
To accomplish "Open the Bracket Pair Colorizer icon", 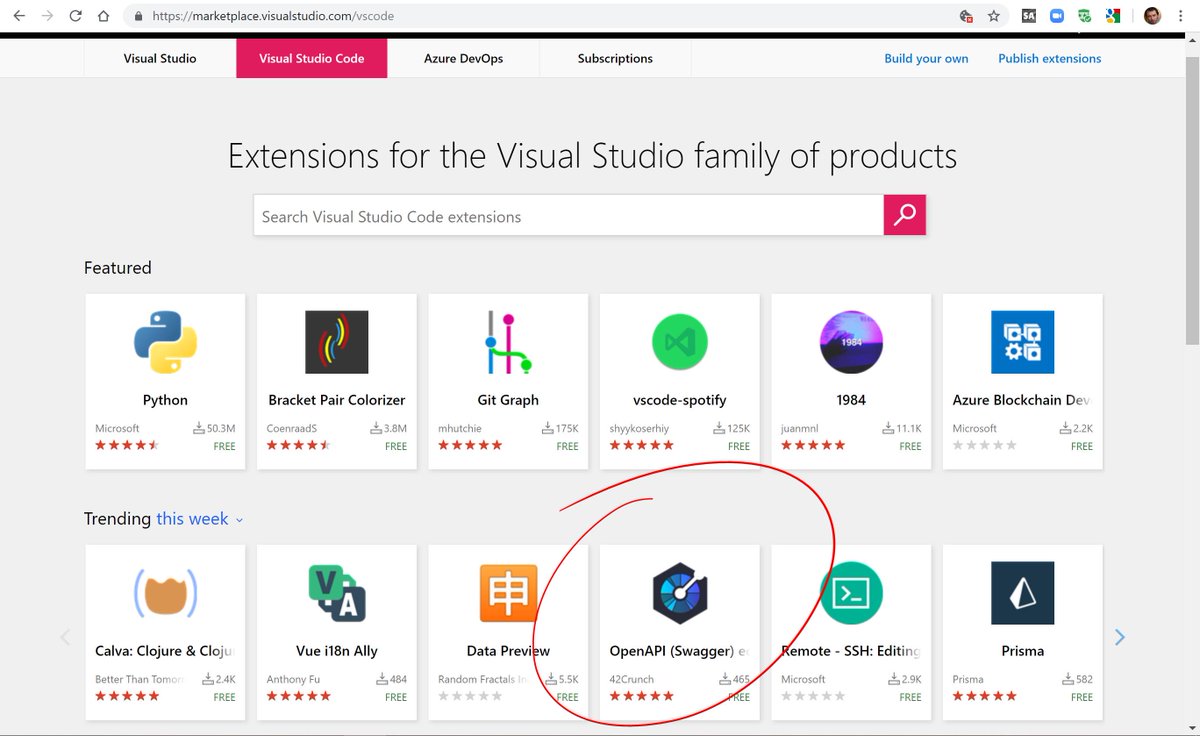I will pos(337,342).
